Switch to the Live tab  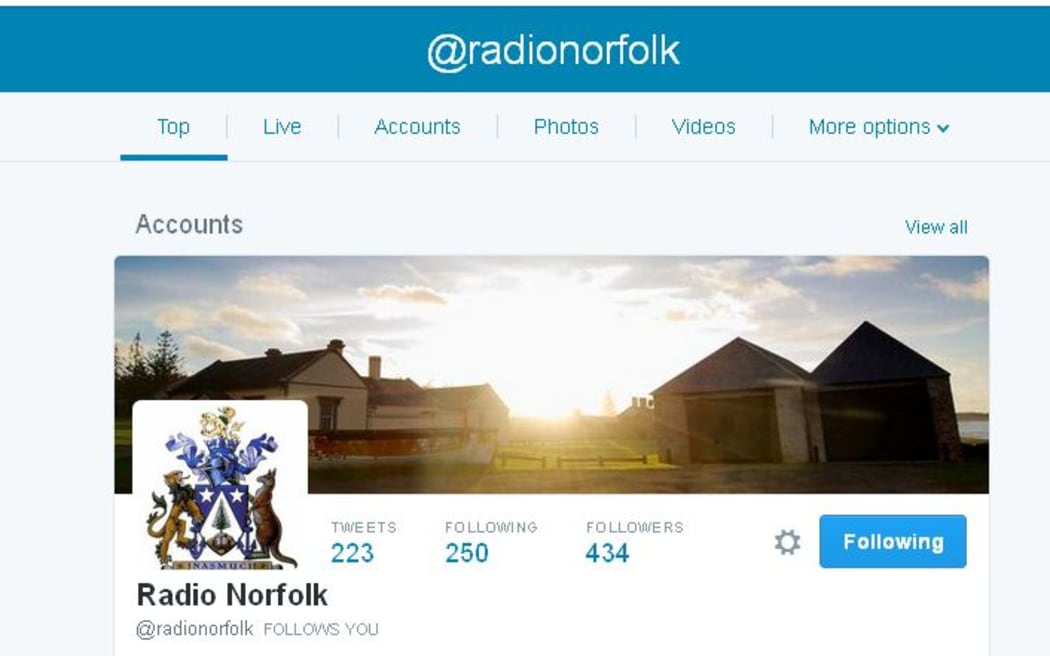[x=282, y=127]
